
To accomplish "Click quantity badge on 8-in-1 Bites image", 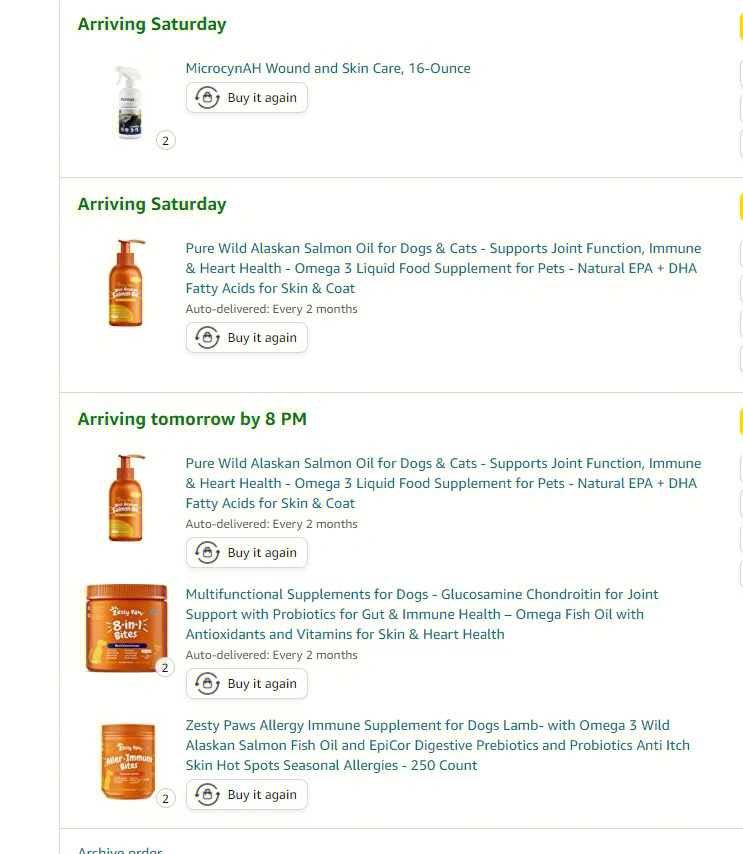I will 166,668.
